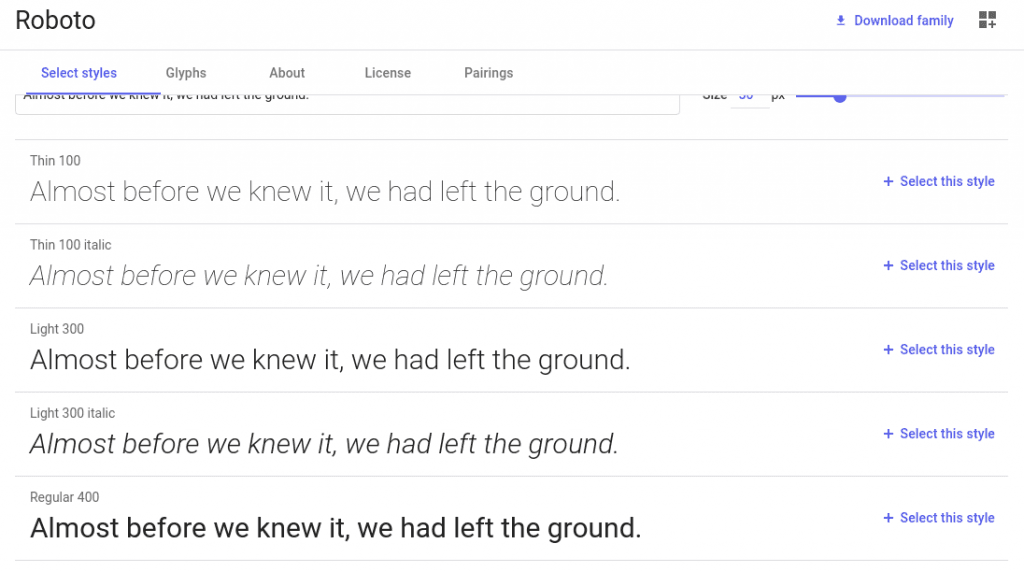Click the Thin 100 sample sentence
This screenshot has height=572, width=1024.
[325, 192]
